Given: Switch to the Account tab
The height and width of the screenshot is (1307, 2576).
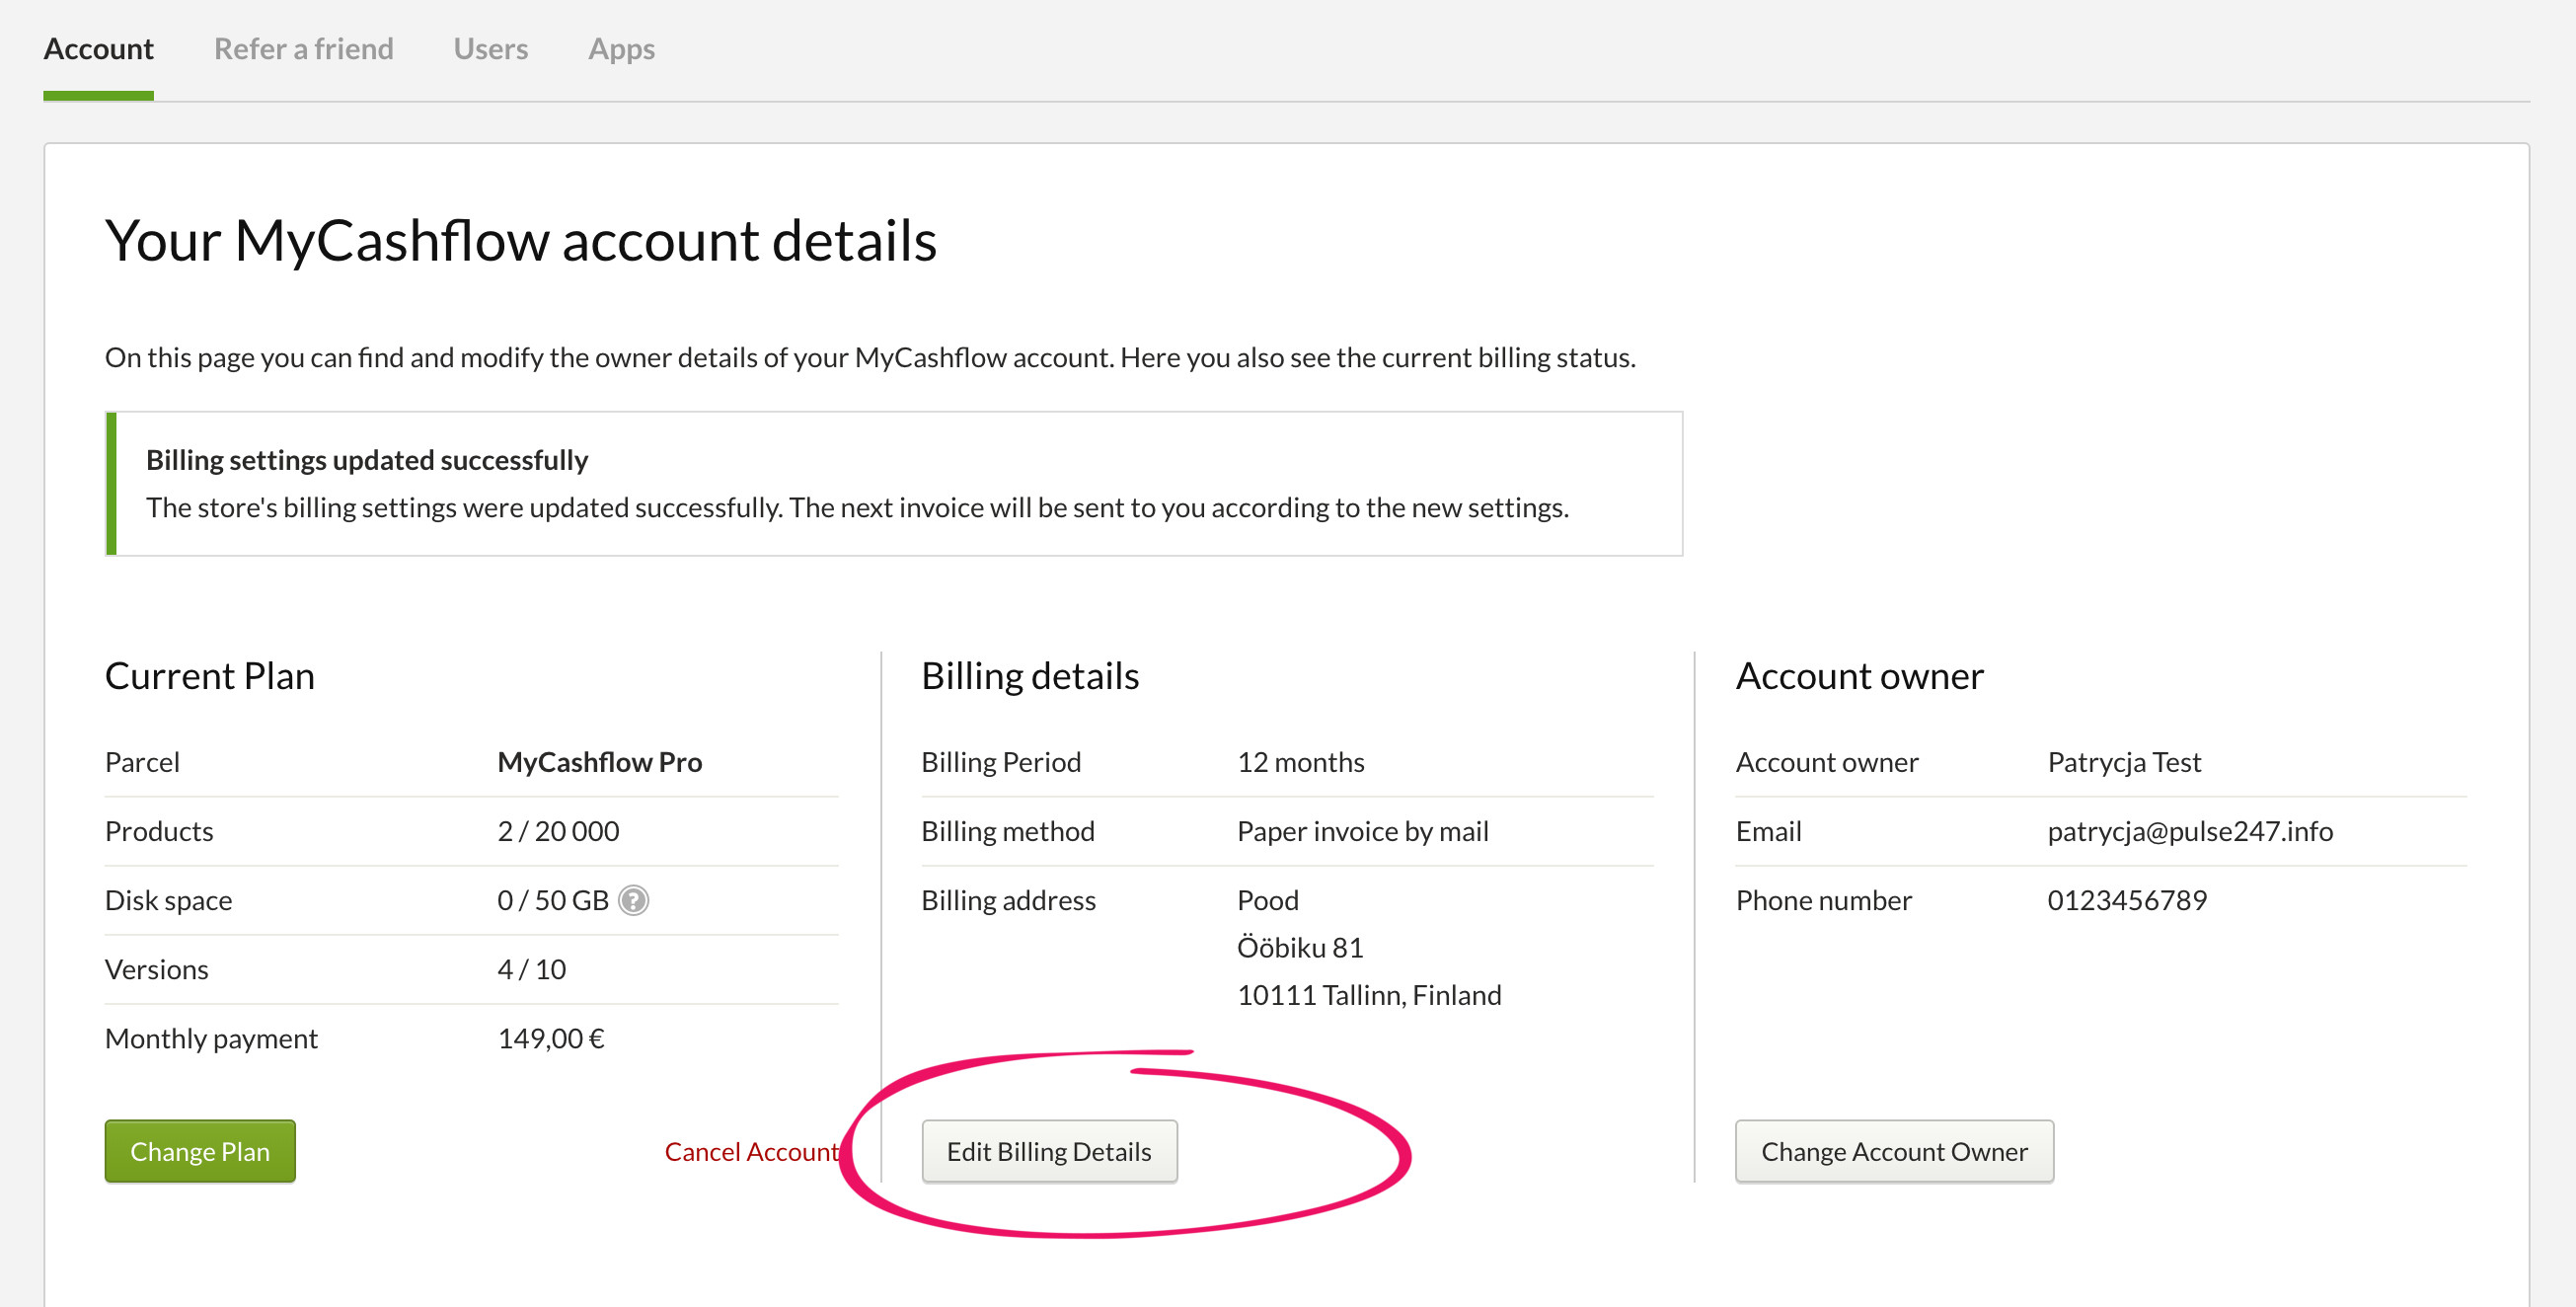Looking at the screenshot, I should pyautogui.click(x=98, y=49).
